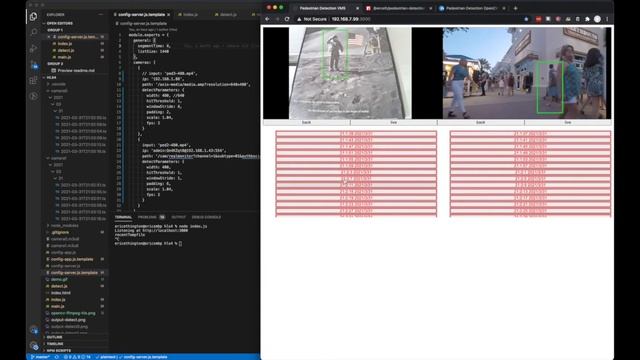Collapse the HLS4 folder section

point(51,77)
